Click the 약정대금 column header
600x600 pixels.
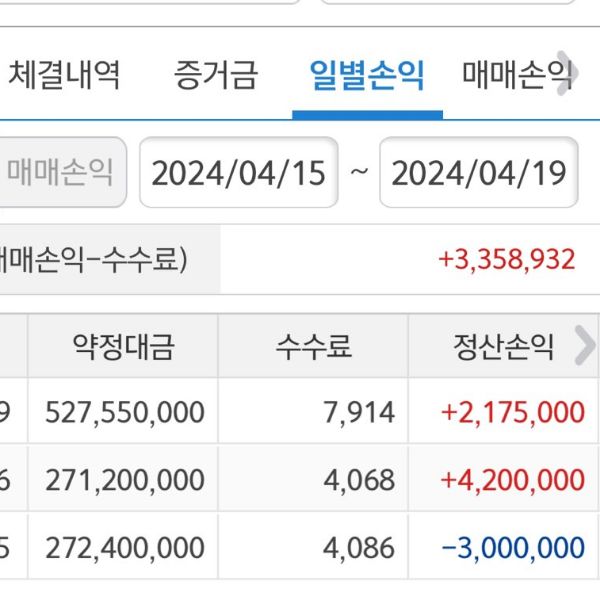pyautogui.click(x=123, y=347)
